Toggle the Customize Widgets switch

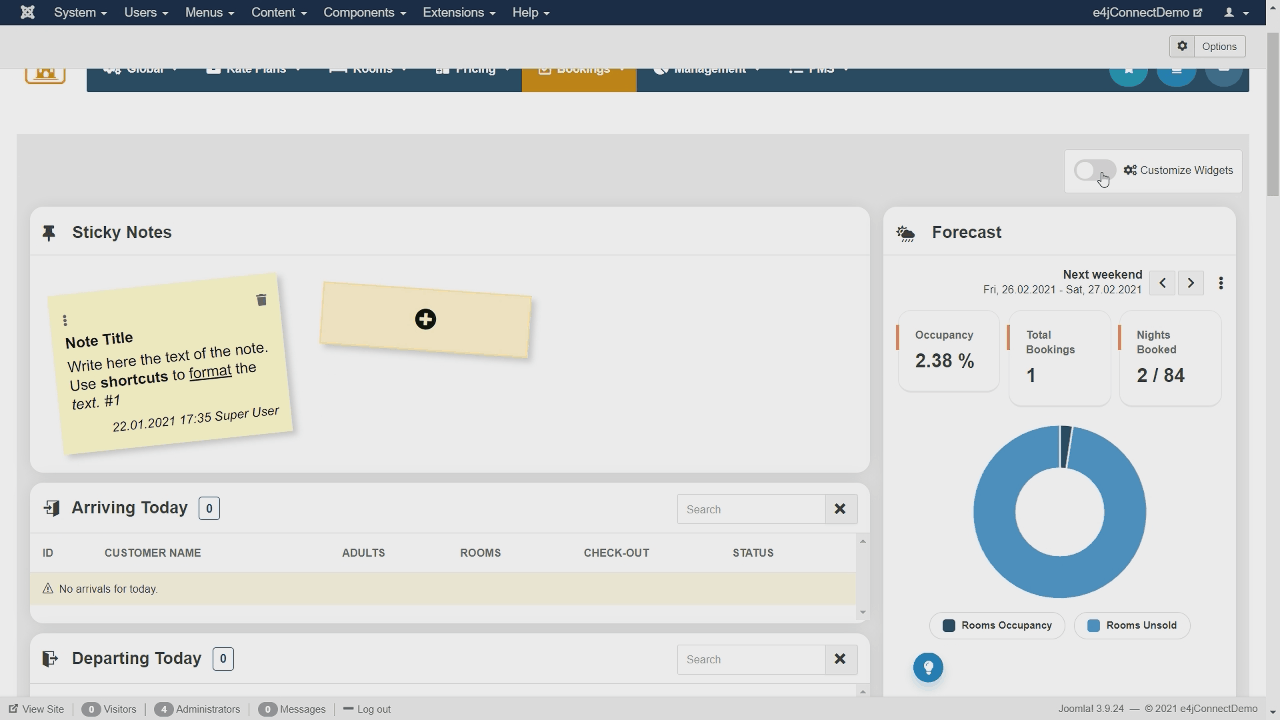point(1094,171)
